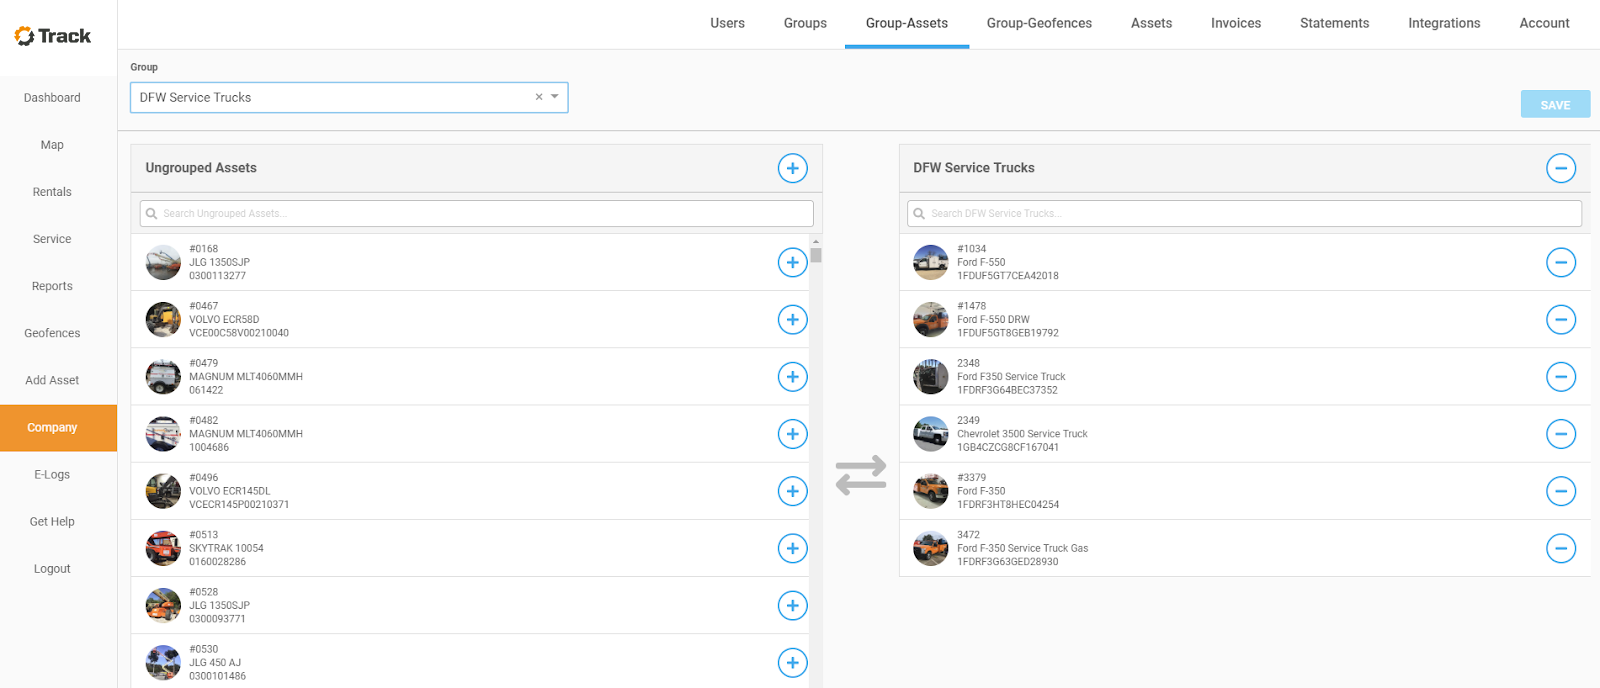This screenshot has height=688, width=1600.
Task: Remove 3472 Ford F-350 Service Truck Gas
Action: (x=1560, y=547)
